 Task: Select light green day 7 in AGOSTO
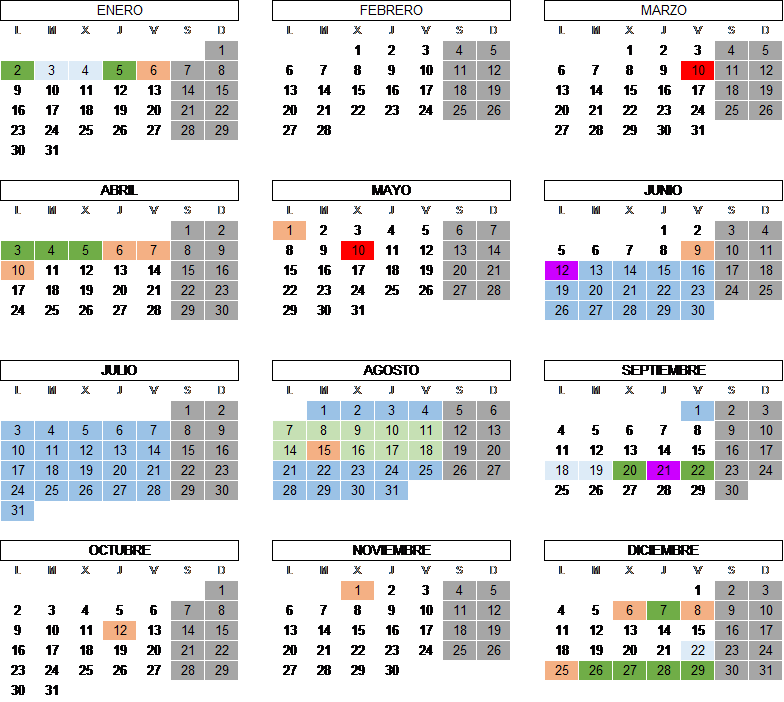pos(290,430)
